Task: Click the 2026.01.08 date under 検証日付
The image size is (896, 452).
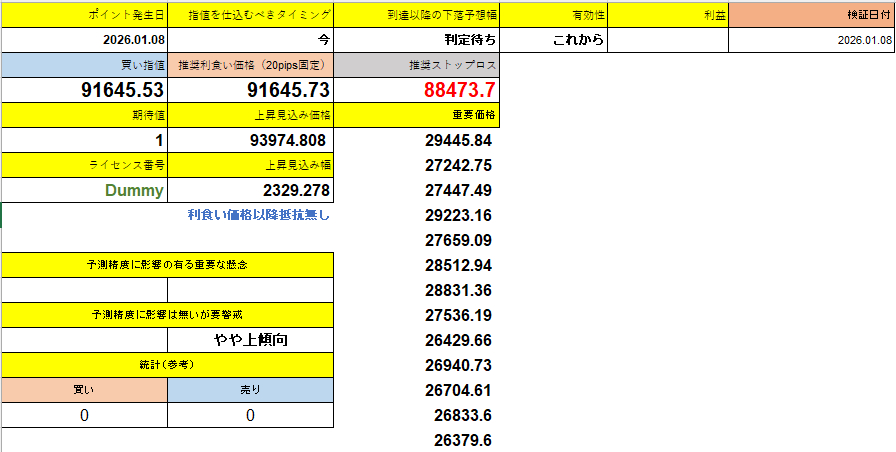Action: point(812,40)
